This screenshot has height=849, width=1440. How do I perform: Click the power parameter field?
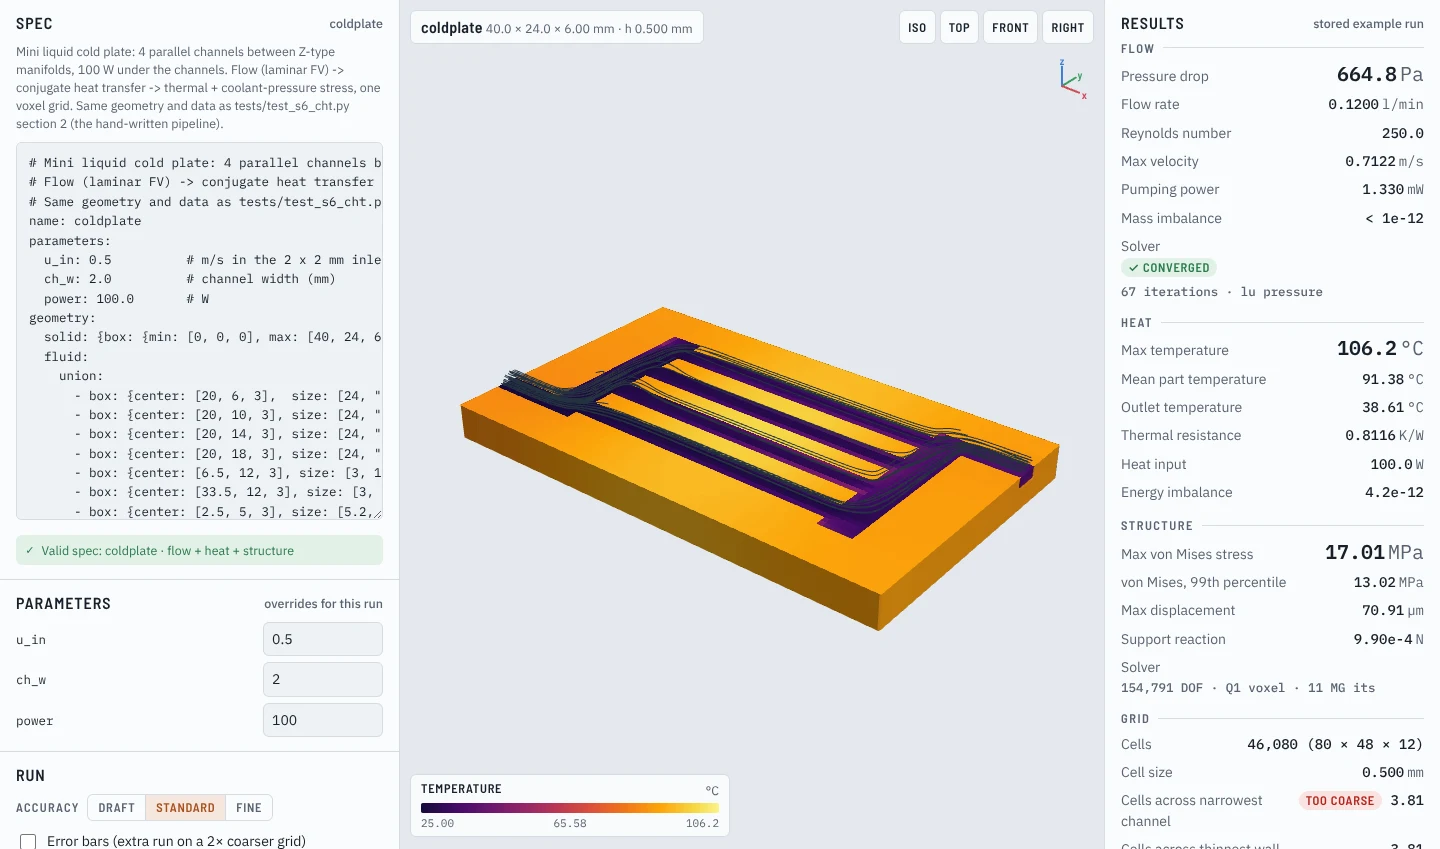pos(323,720)
